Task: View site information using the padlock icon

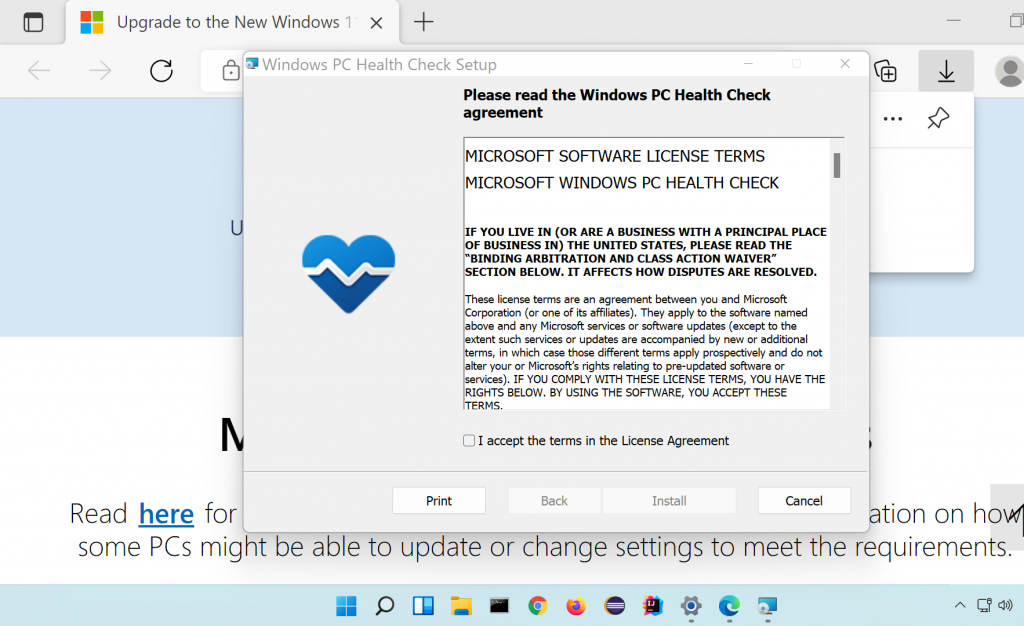Action: click(230, 71)
